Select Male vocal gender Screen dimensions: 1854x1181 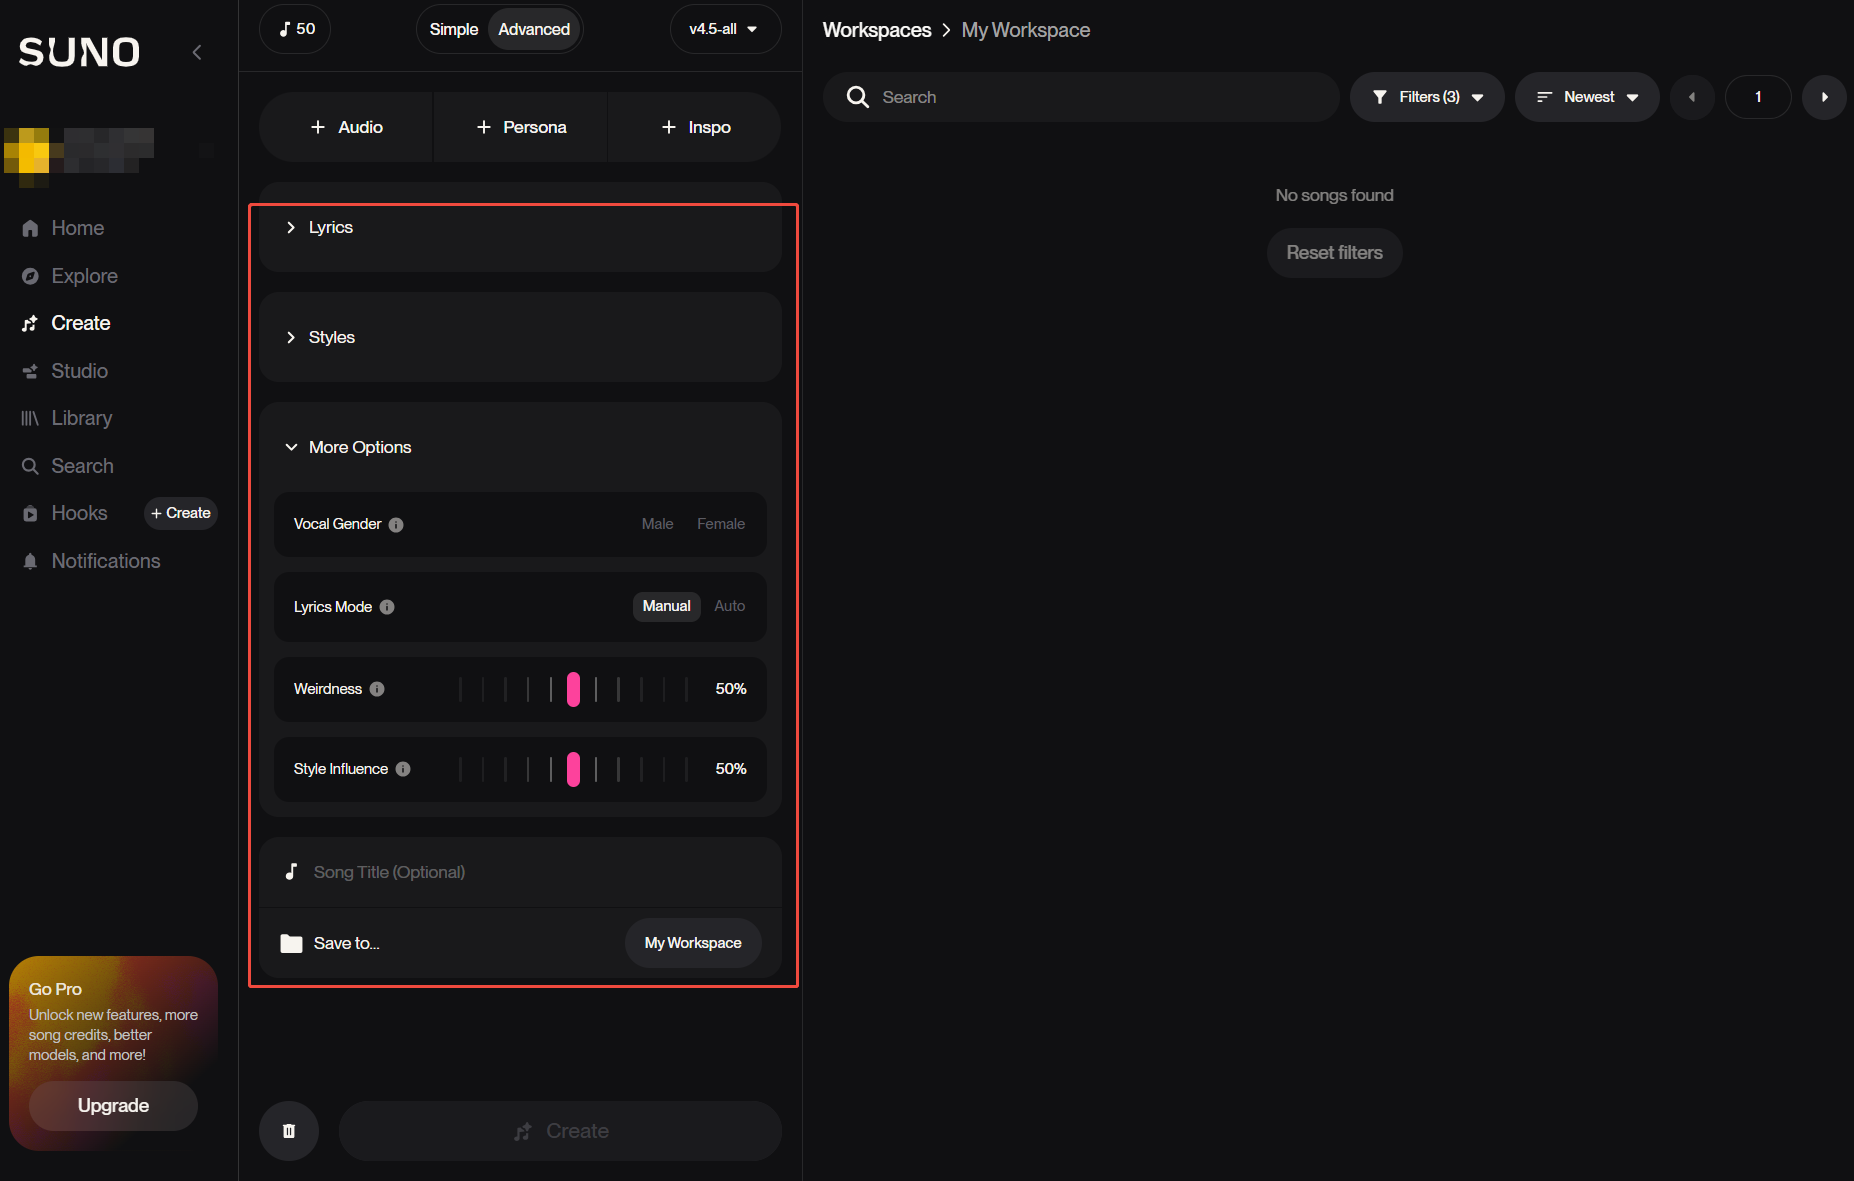[657, 524]
